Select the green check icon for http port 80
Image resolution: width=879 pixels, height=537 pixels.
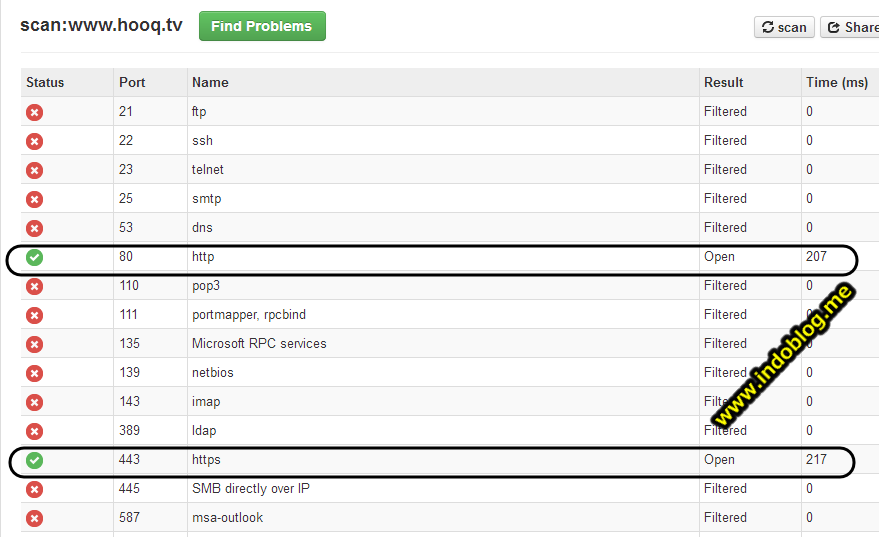tap(34, 257)
